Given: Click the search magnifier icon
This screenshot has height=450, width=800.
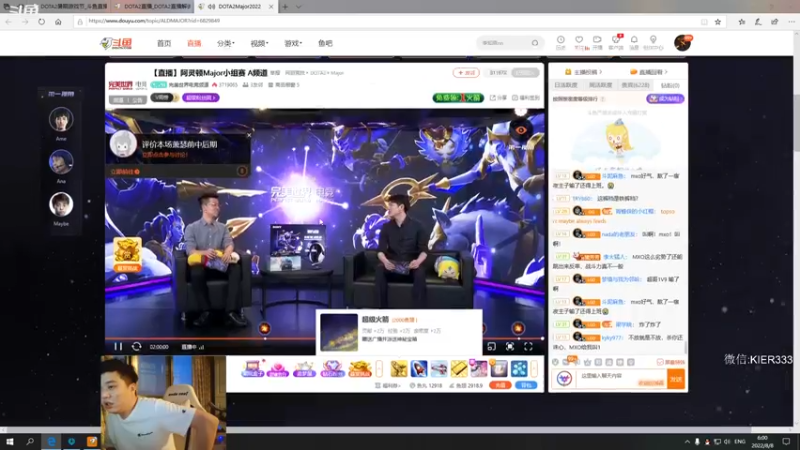Looking at the screenshot, I should click(535, 43).
